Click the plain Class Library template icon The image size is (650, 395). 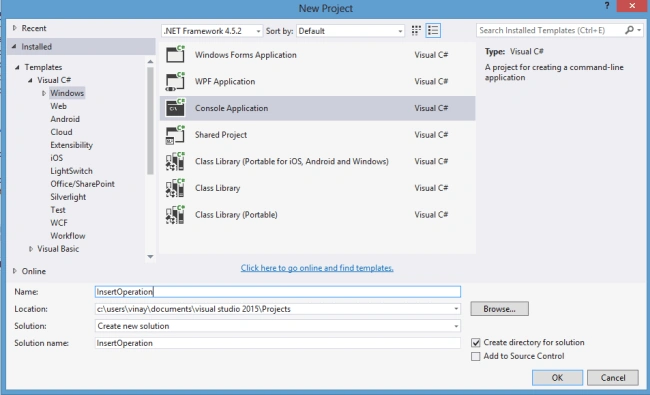click(x=175, y=188)
